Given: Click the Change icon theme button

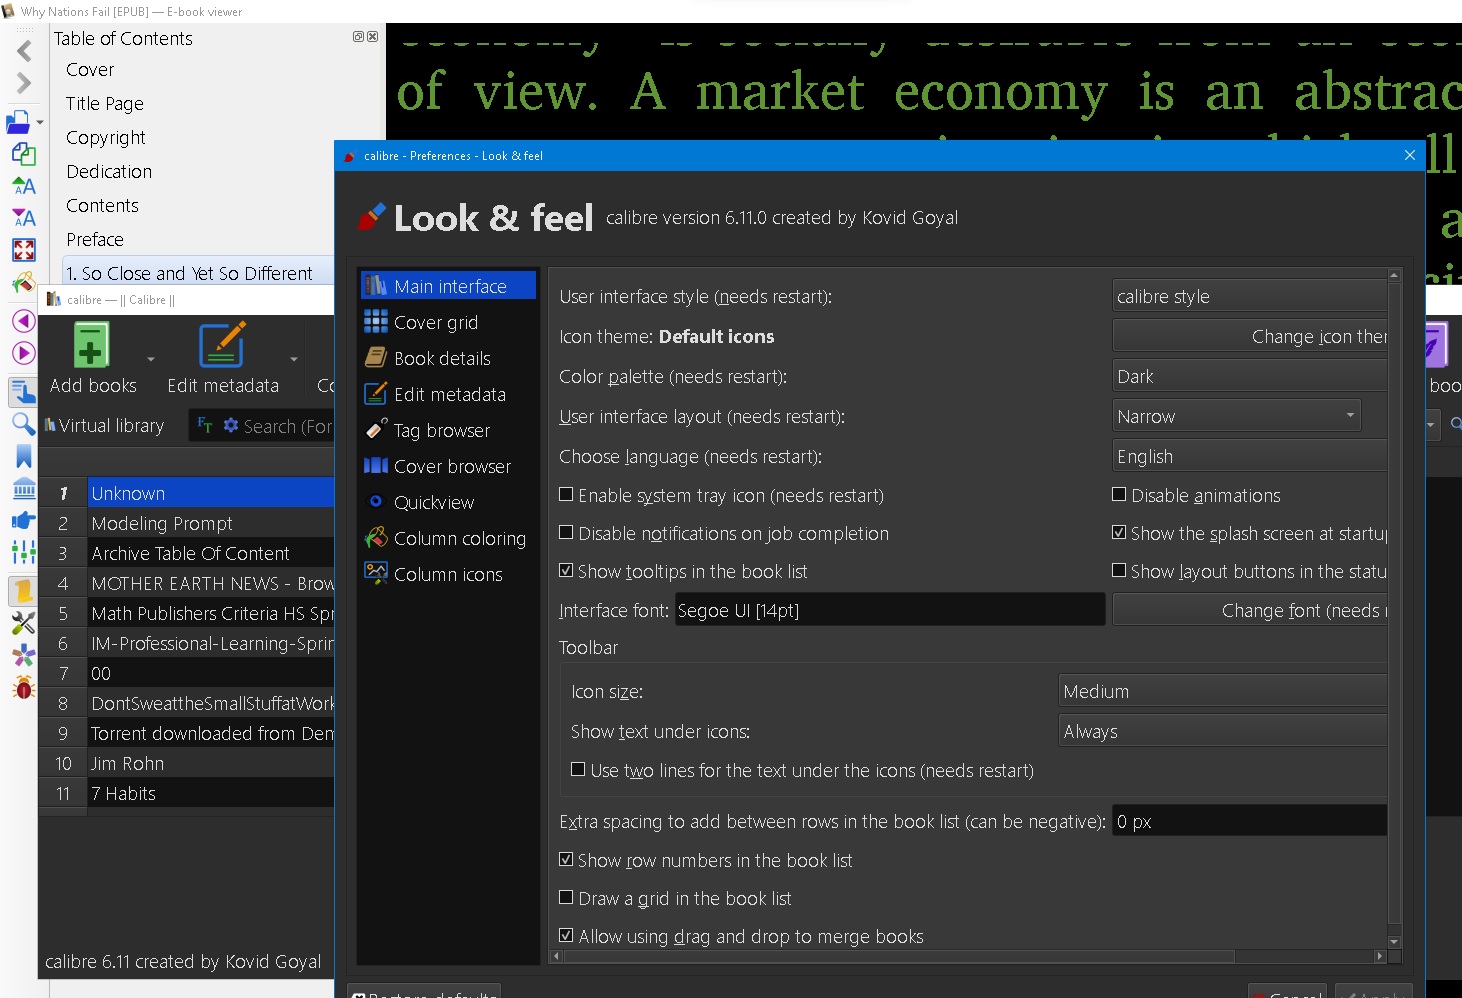Looking at the screenshot, I should [x=1250, y=336].
